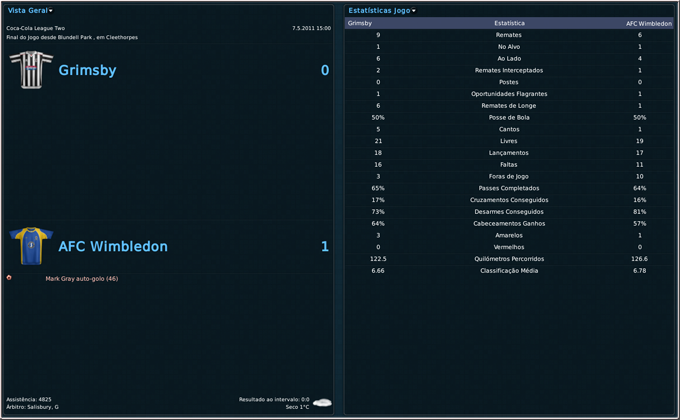Select the Foras de Jogo row
The width and height of the screenshot is (680, 420).
tap(508, 176)
